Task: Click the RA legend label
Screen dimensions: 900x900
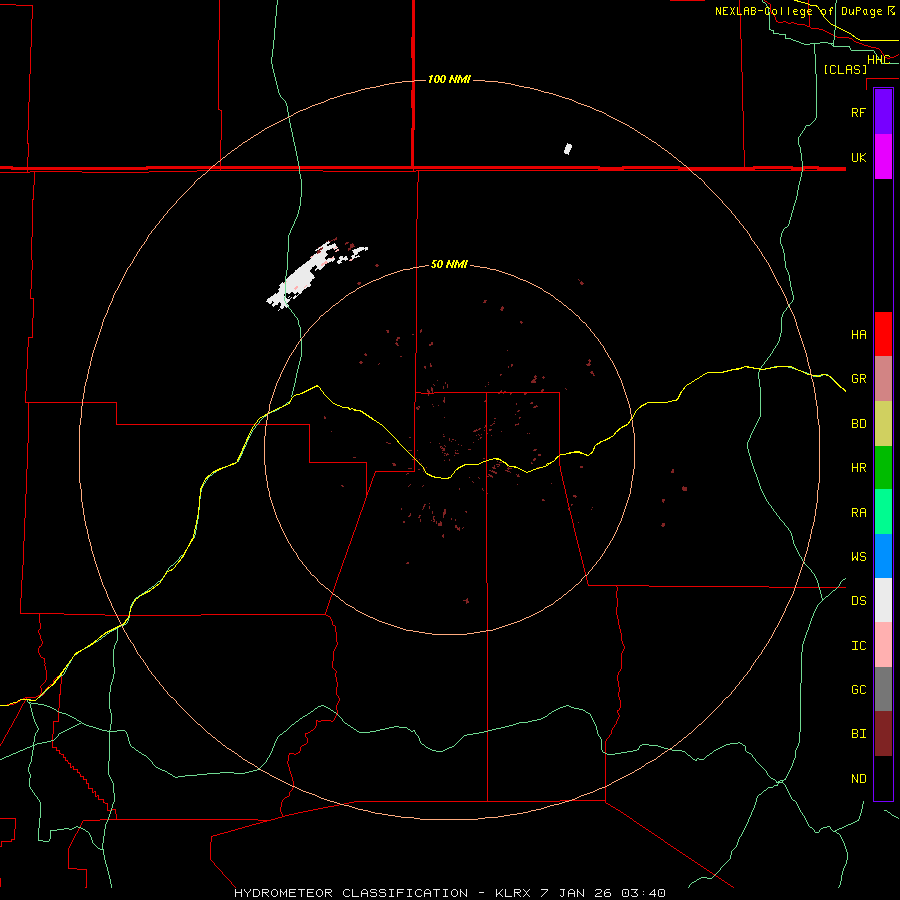Action: point(858,513)
